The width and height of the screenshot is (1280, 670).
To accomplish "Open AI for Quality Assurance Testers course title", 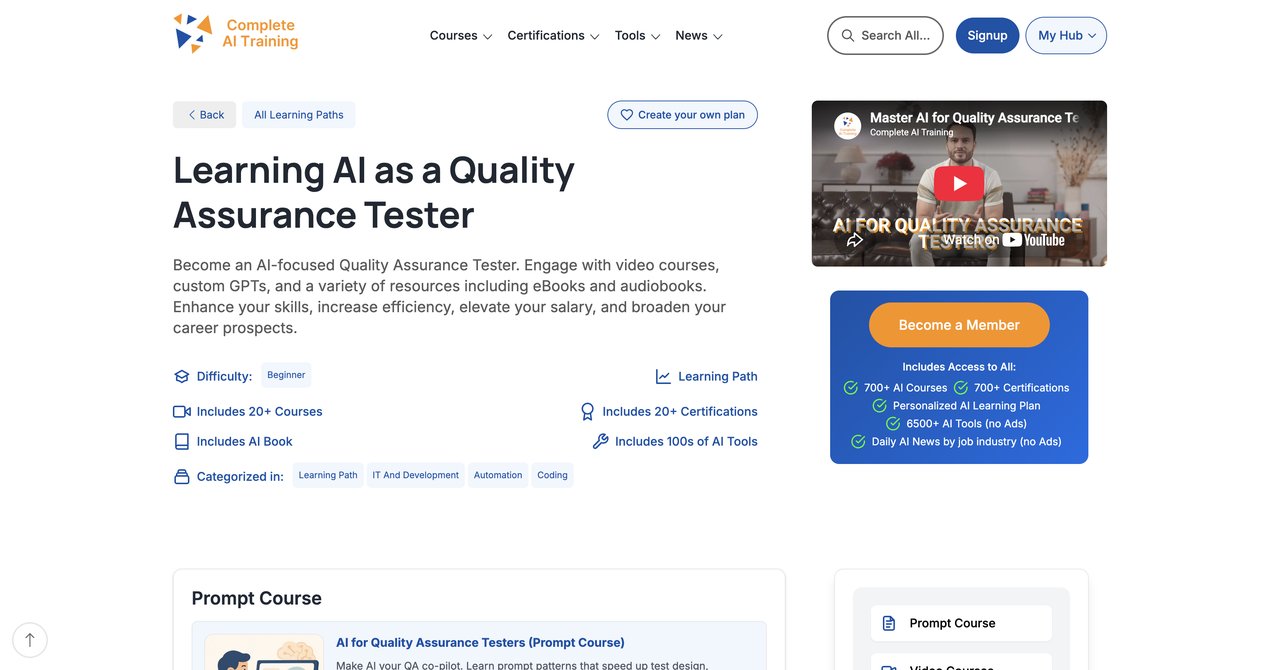I will 480,643.
